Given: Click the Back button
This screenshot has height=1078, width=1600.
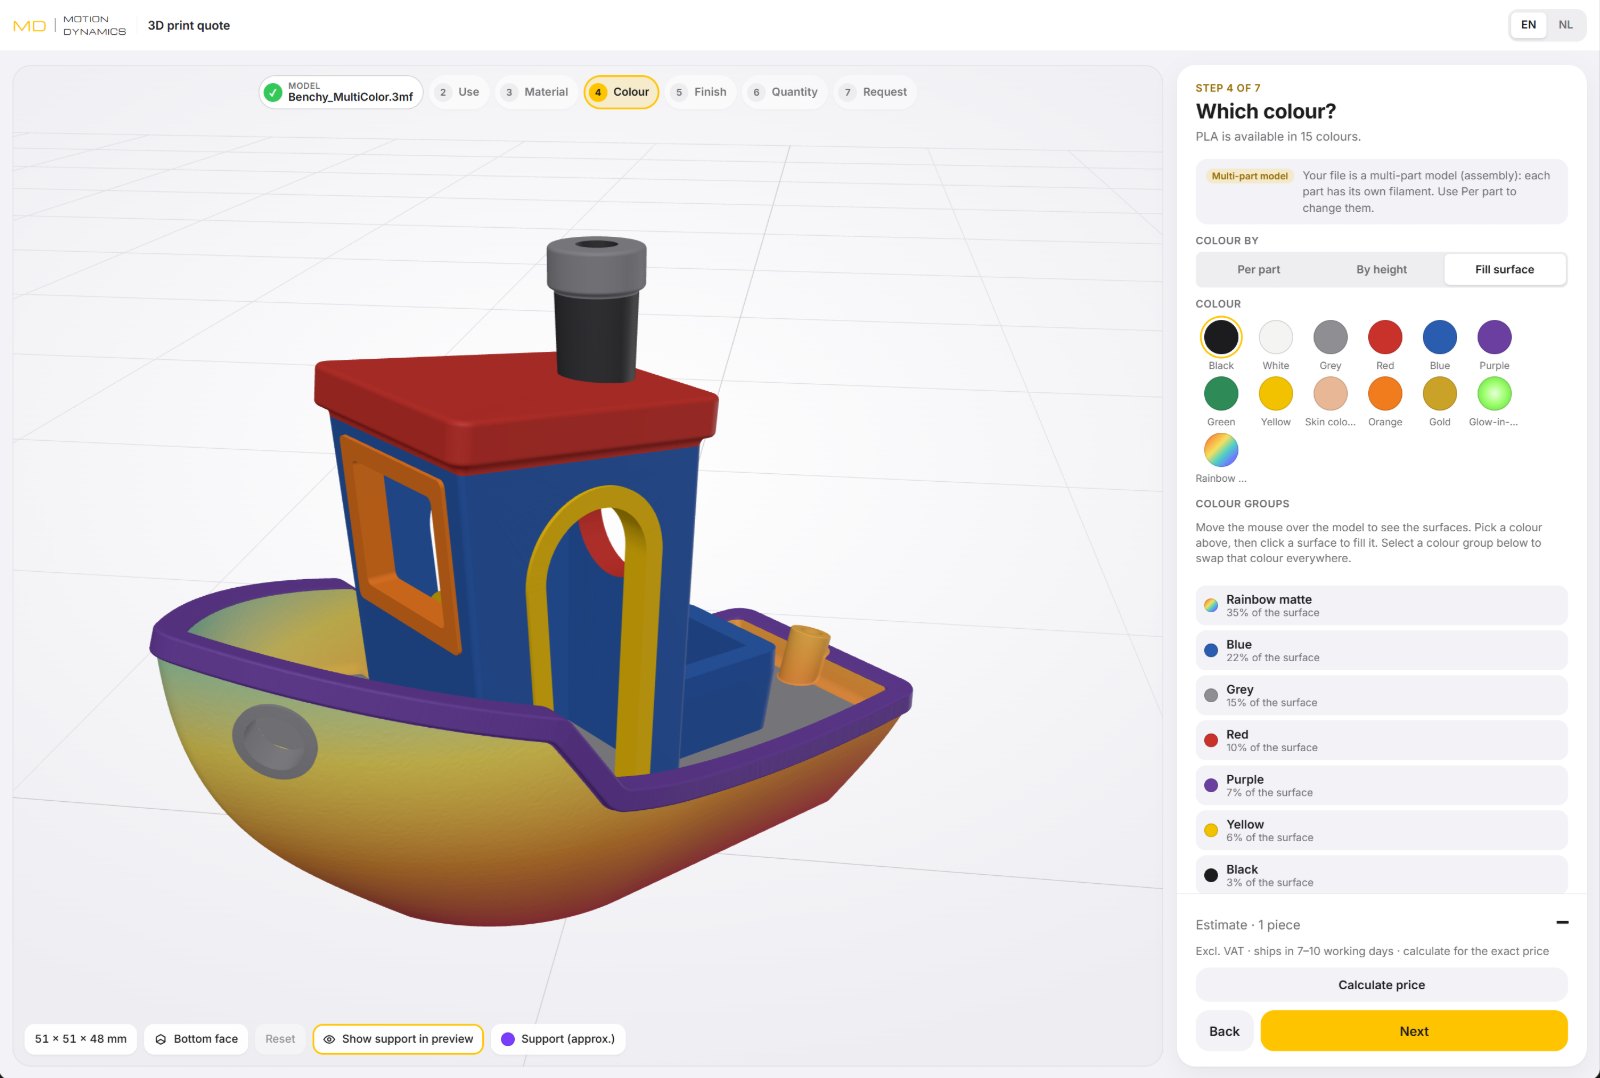Looking at the screenshot, I should click(1224, 1031).
